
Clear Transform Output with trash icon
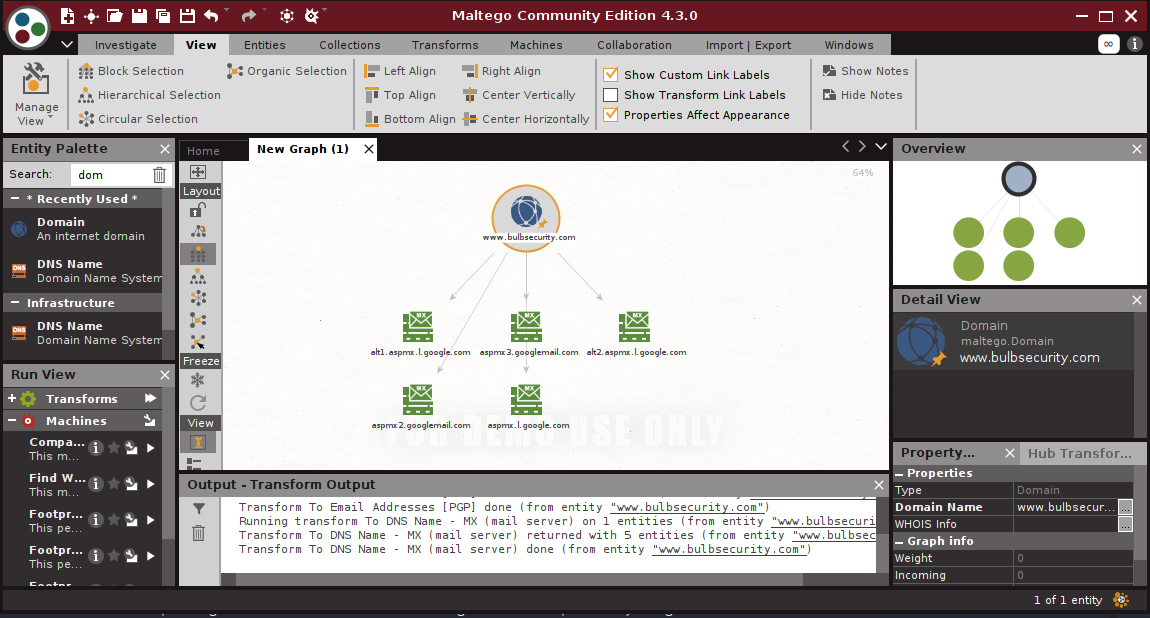(199, 533)
